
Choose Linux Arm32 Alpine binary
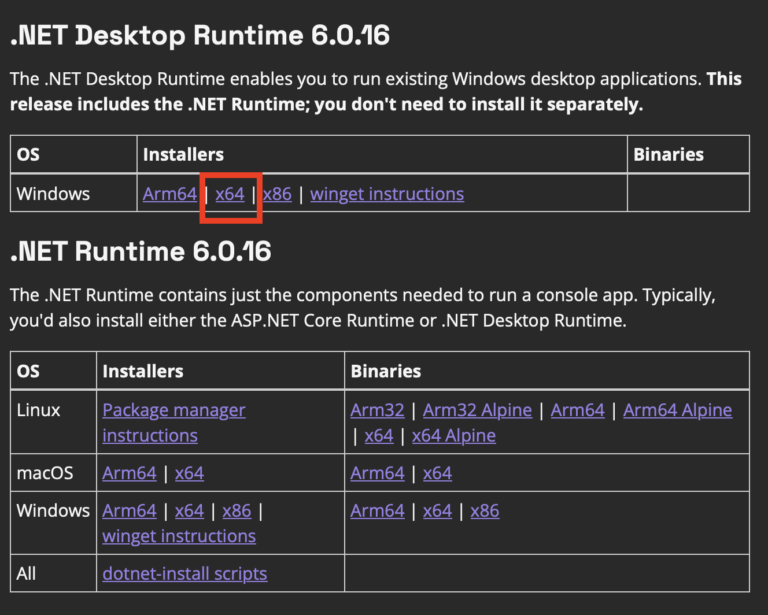479,410
